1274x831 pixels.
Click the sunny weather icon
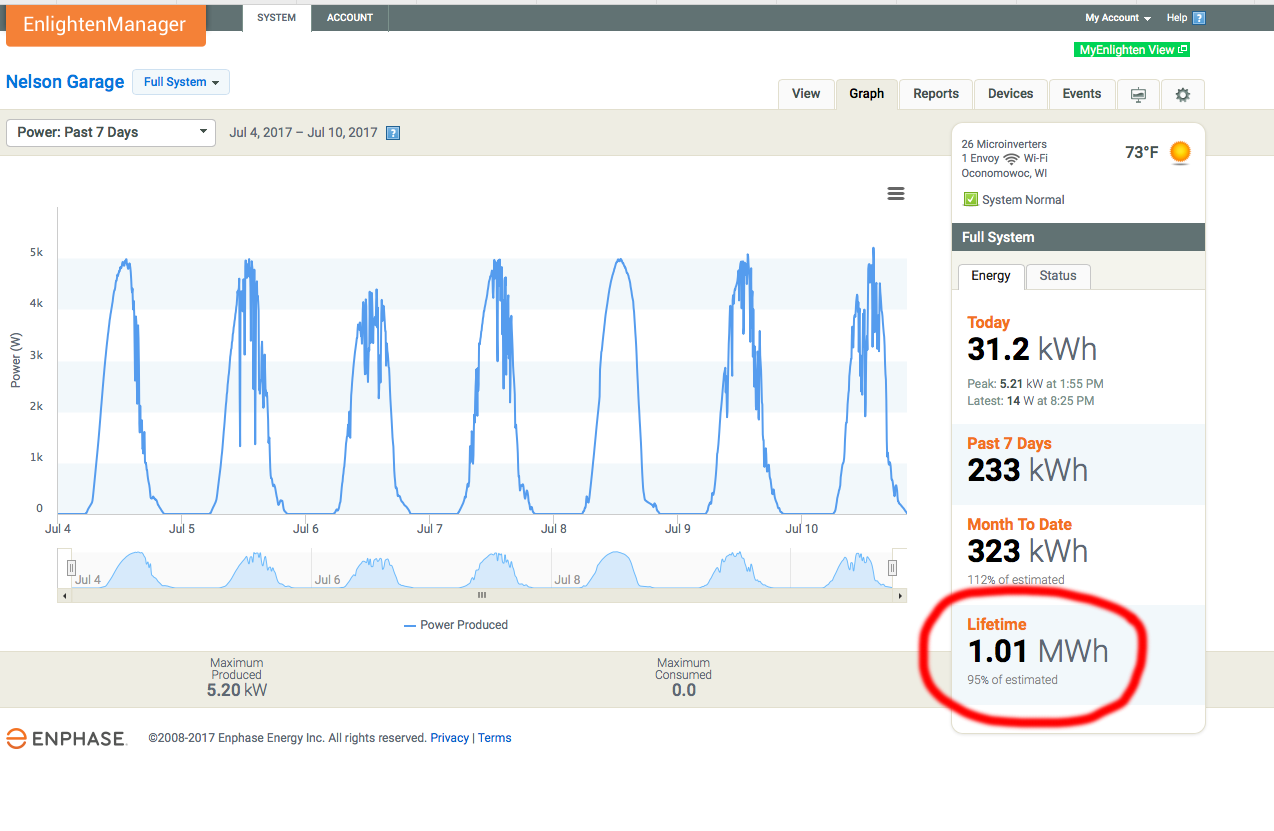coord(1181,152)
